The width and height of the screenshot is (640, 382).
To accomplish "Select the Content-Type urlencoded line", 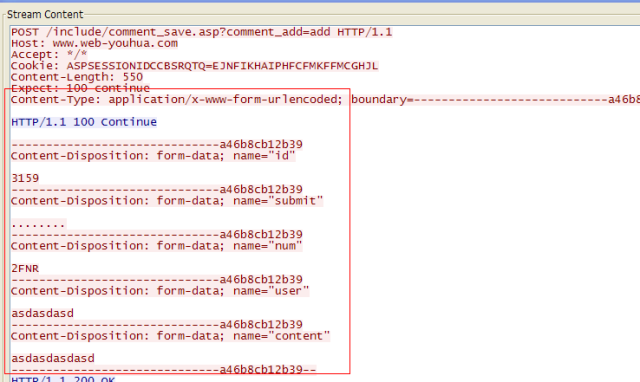I will click(325, 100).
